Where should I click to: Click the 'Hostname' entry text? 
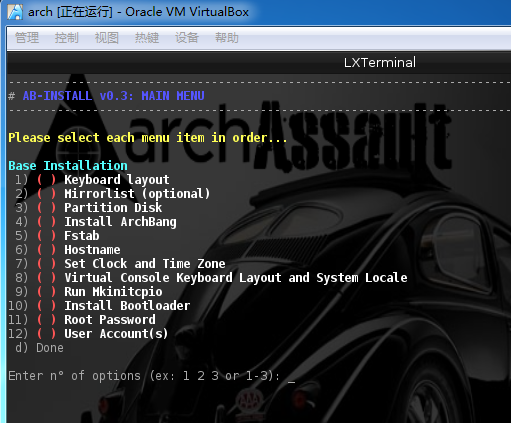(92, 250)
